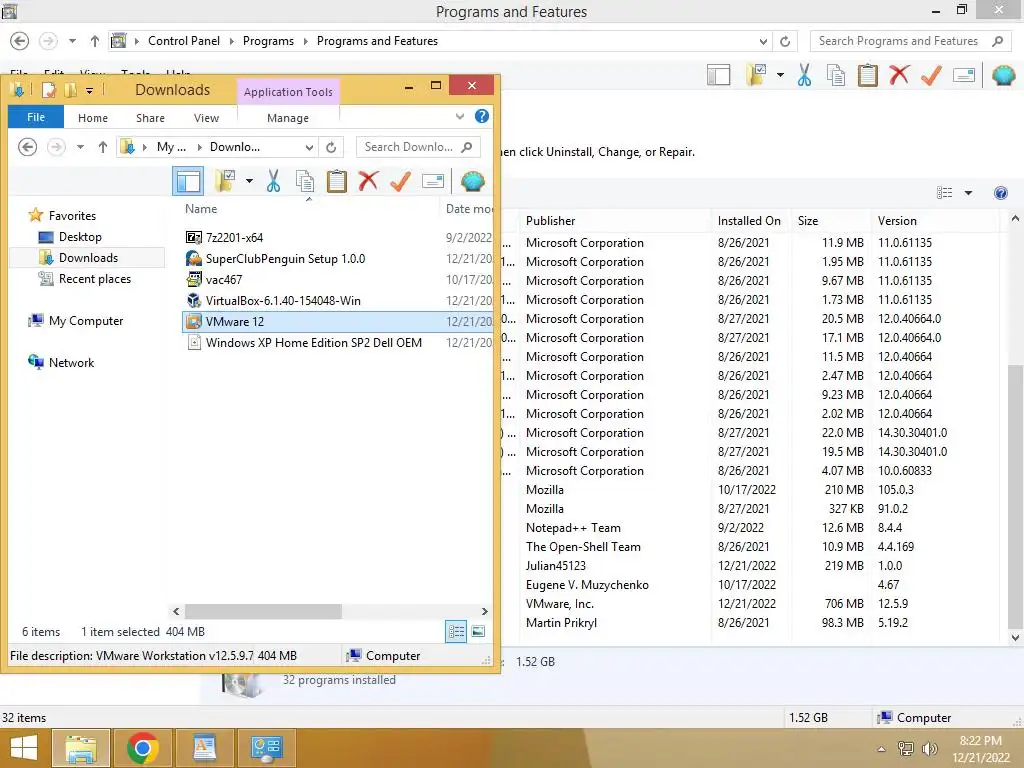Click the checkmark Properties icon in Programs and Features toolbar
This screenshot has height=768, width=1024.
(931, 75)
